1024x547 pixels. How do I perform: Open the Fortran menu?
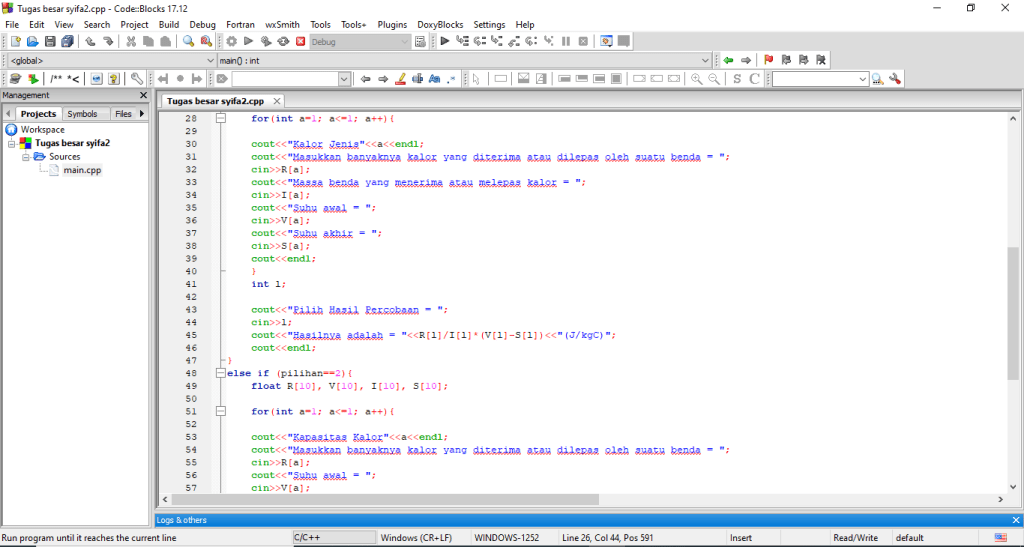(x=240, y=24)
